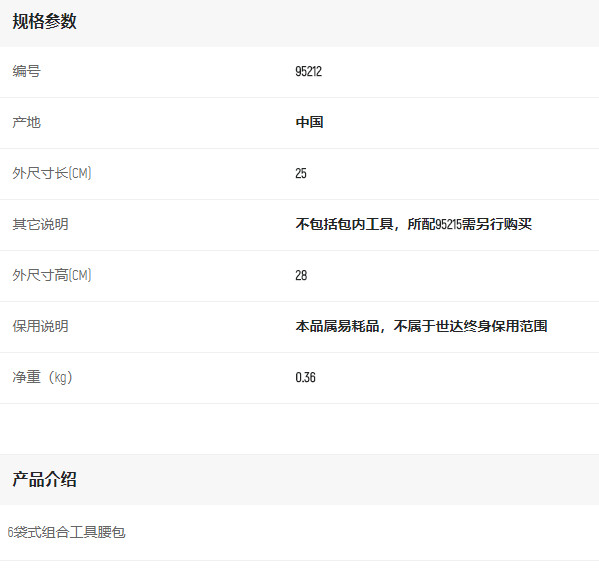Click the origin value 中国
This screenshot has width=599, height=568.
[309, 122]
